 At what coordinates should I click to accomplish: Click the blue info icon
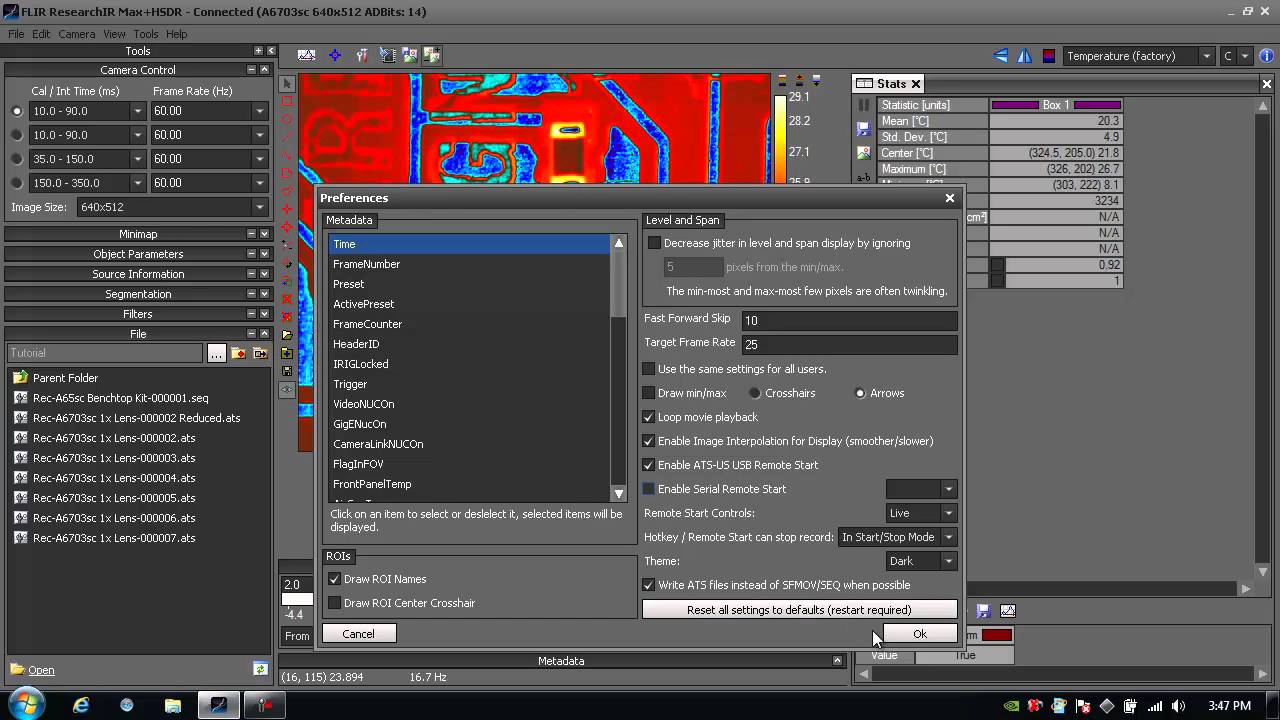tap(1266, 56)
